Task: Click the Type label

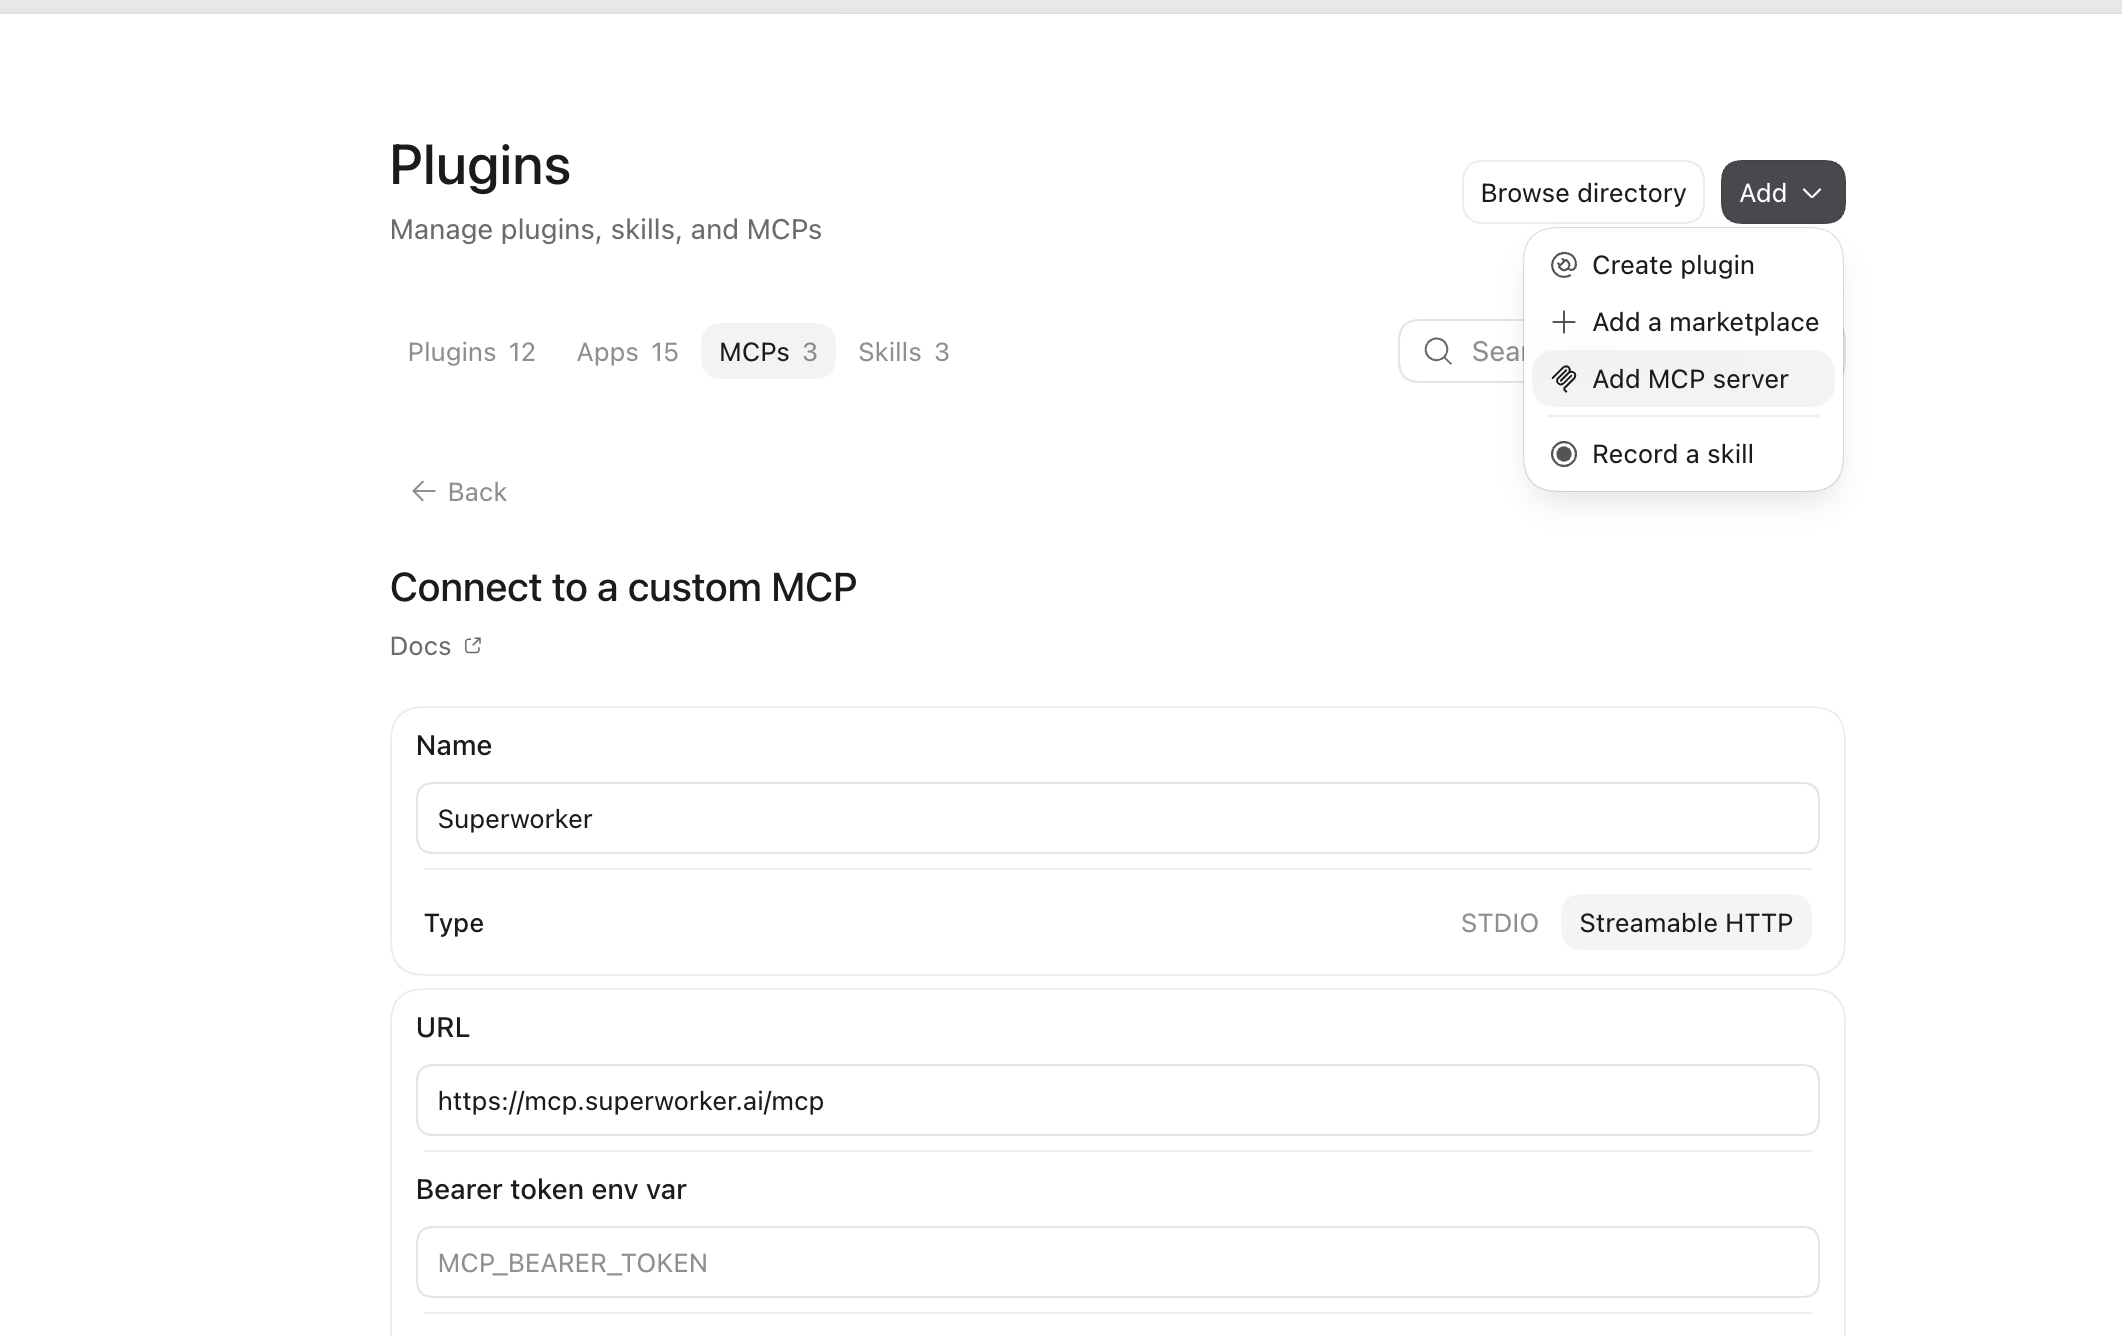Action: pos(453,923)
